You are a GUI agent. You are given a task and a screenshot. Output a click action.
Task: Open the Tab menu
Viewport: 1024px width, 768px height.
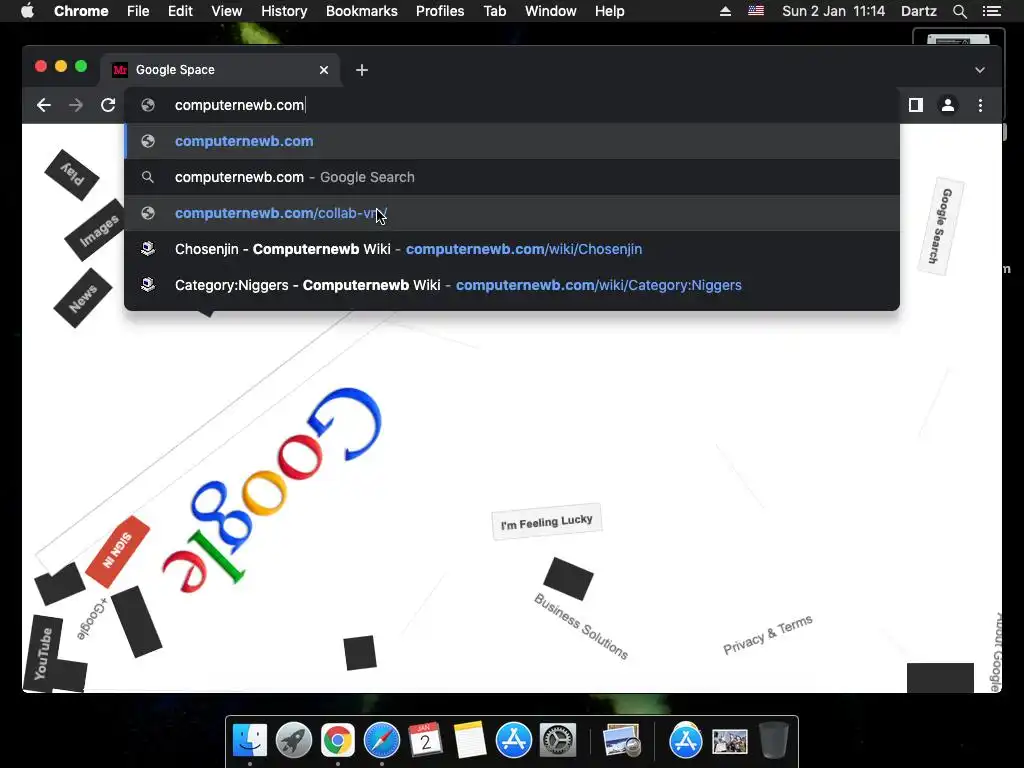click(x=495, y=11)
